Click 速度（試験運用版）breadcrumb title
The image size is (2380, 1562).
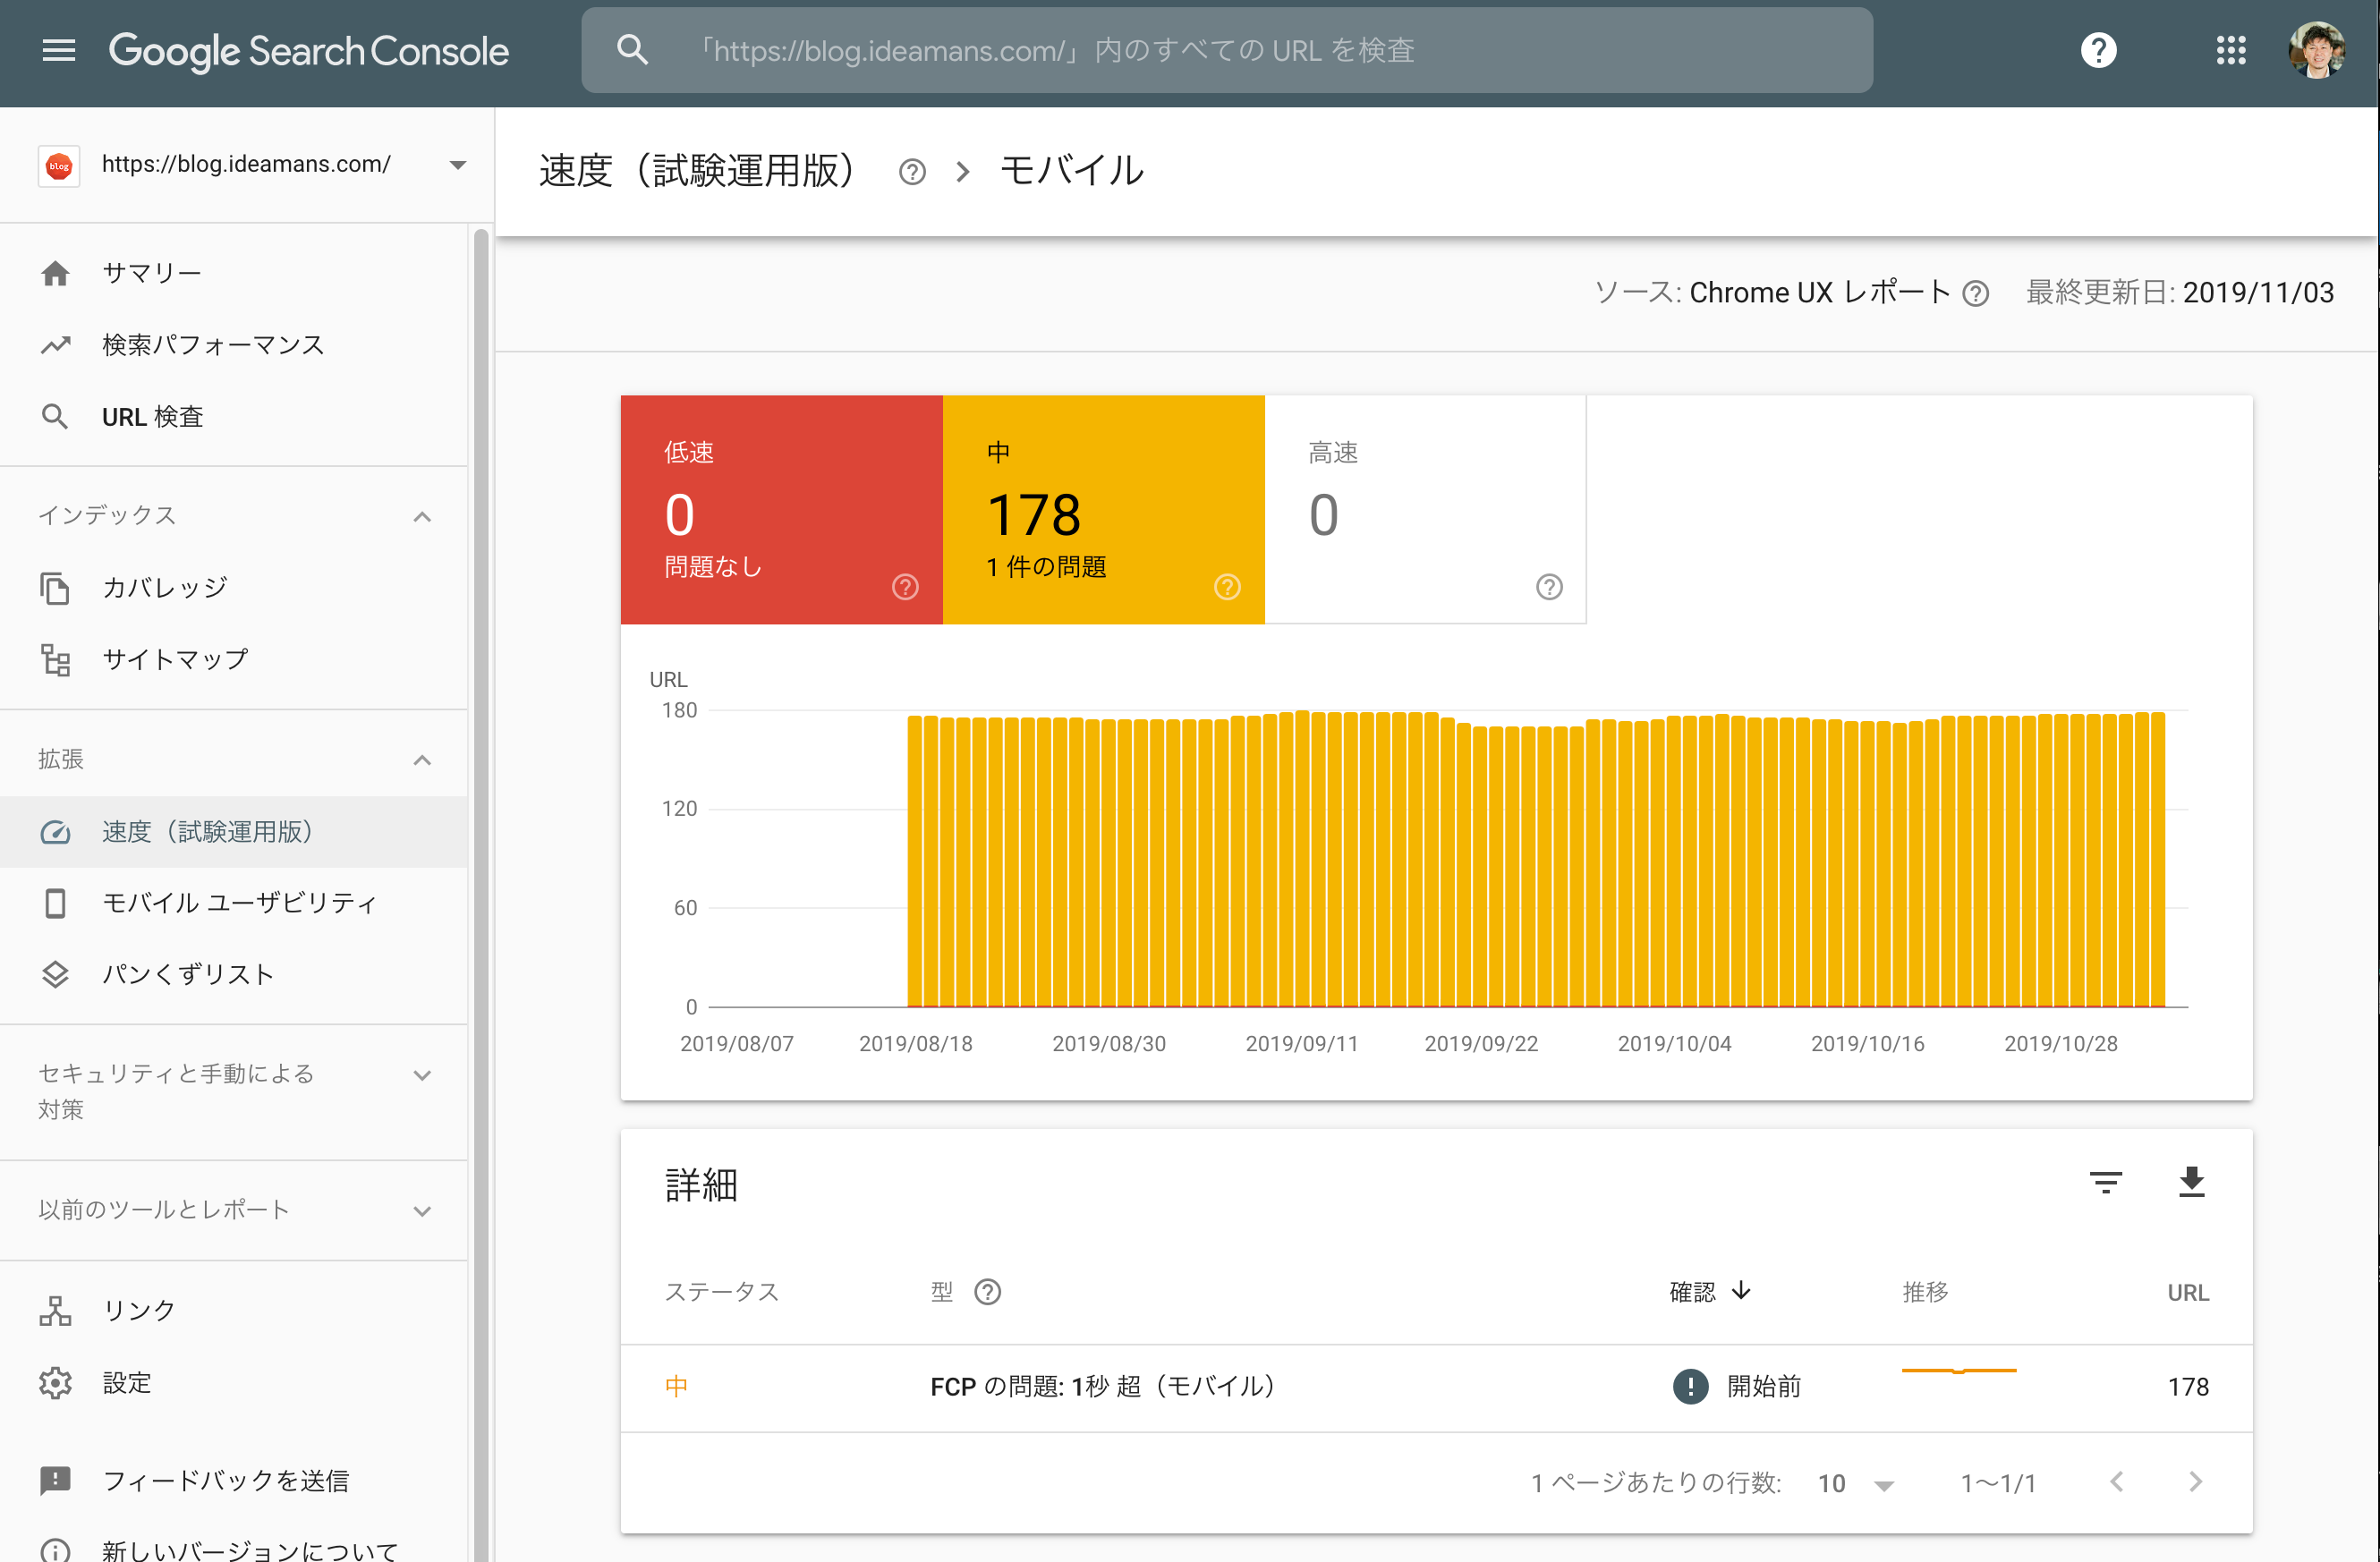696,171
